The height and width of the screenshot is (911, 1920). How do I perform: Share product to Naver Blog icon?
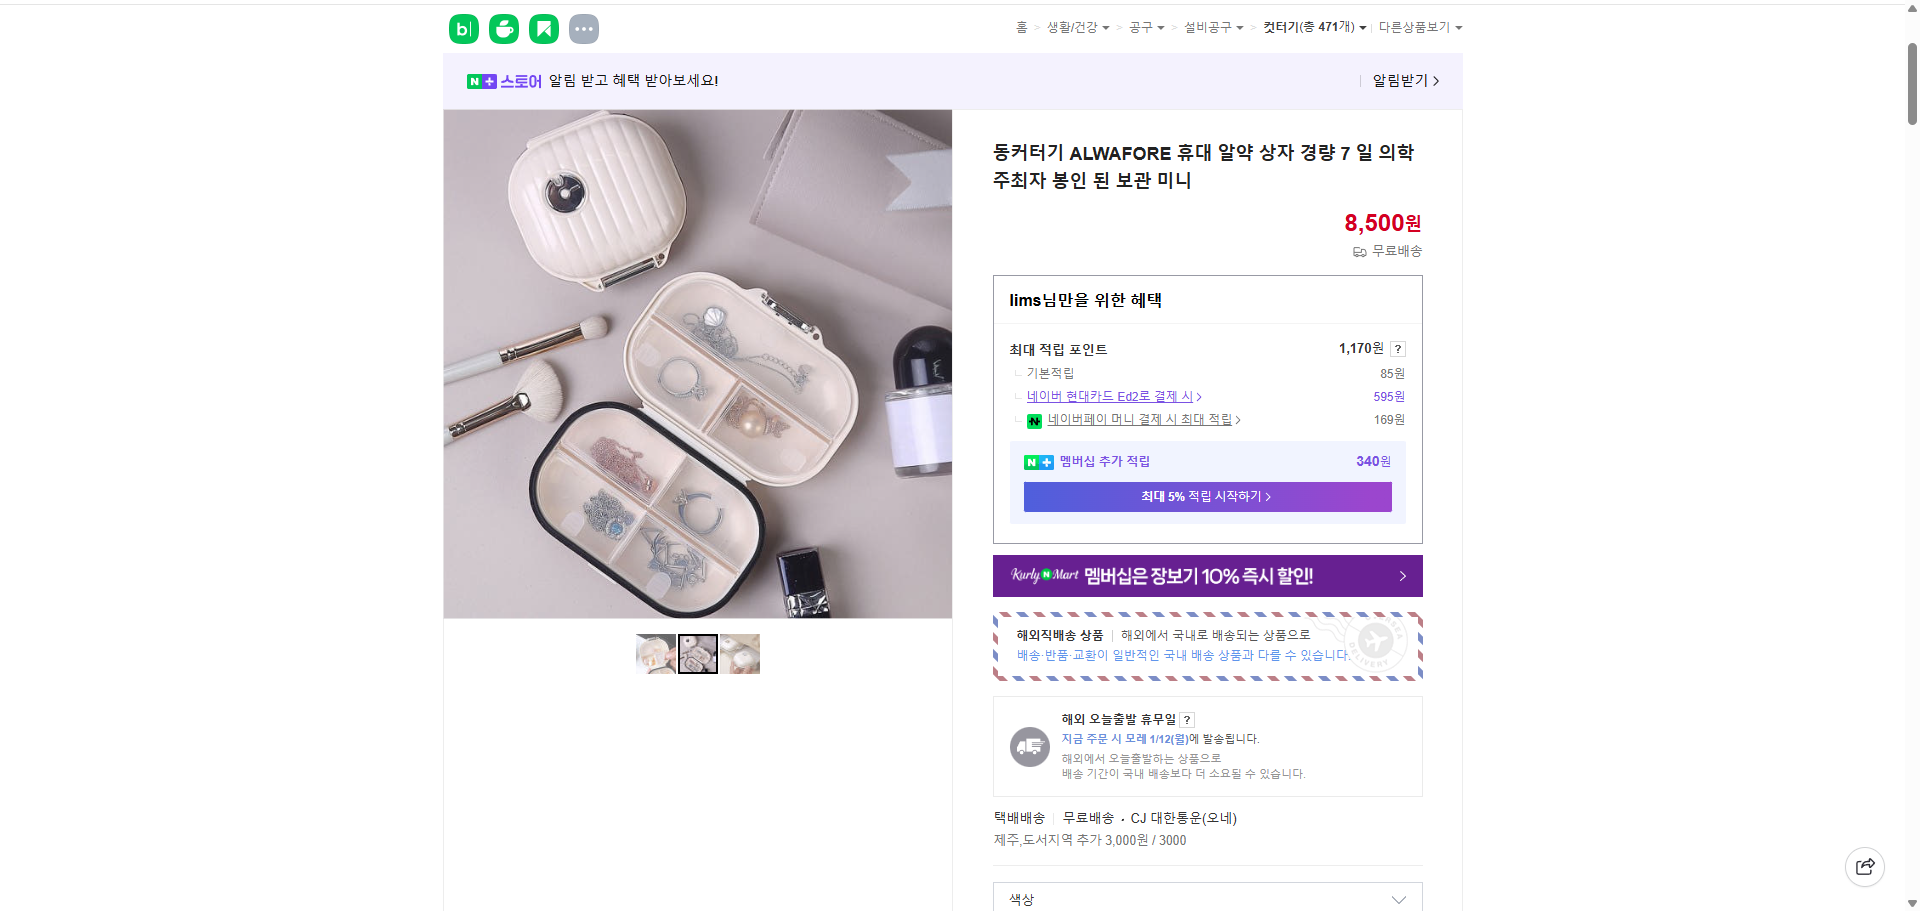coord(463,28)
